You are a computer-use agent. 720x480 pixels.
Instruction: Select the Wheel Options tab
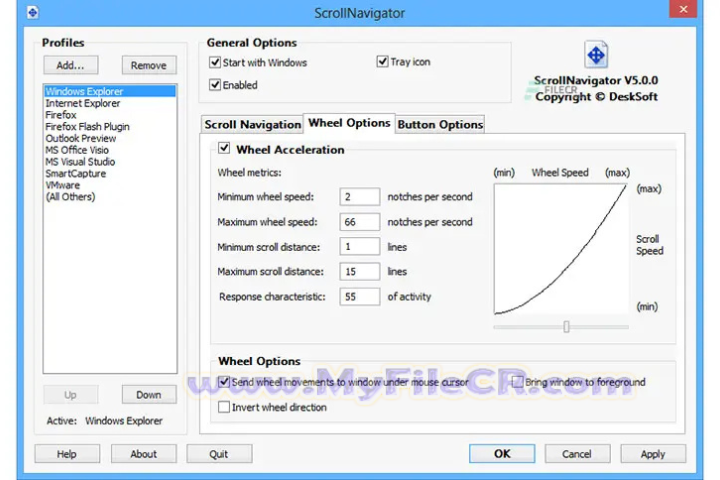point(349,123)
